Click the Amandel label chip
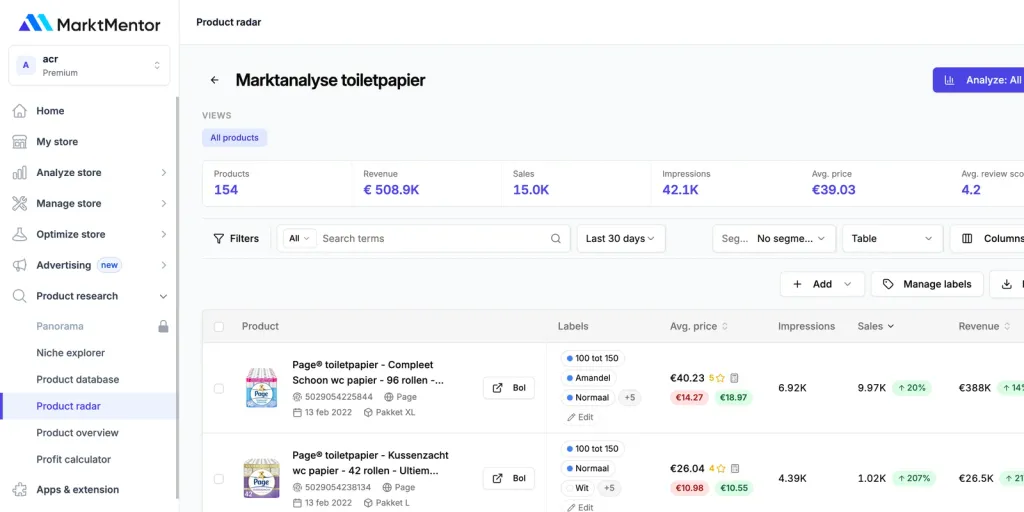 point(588,378)
